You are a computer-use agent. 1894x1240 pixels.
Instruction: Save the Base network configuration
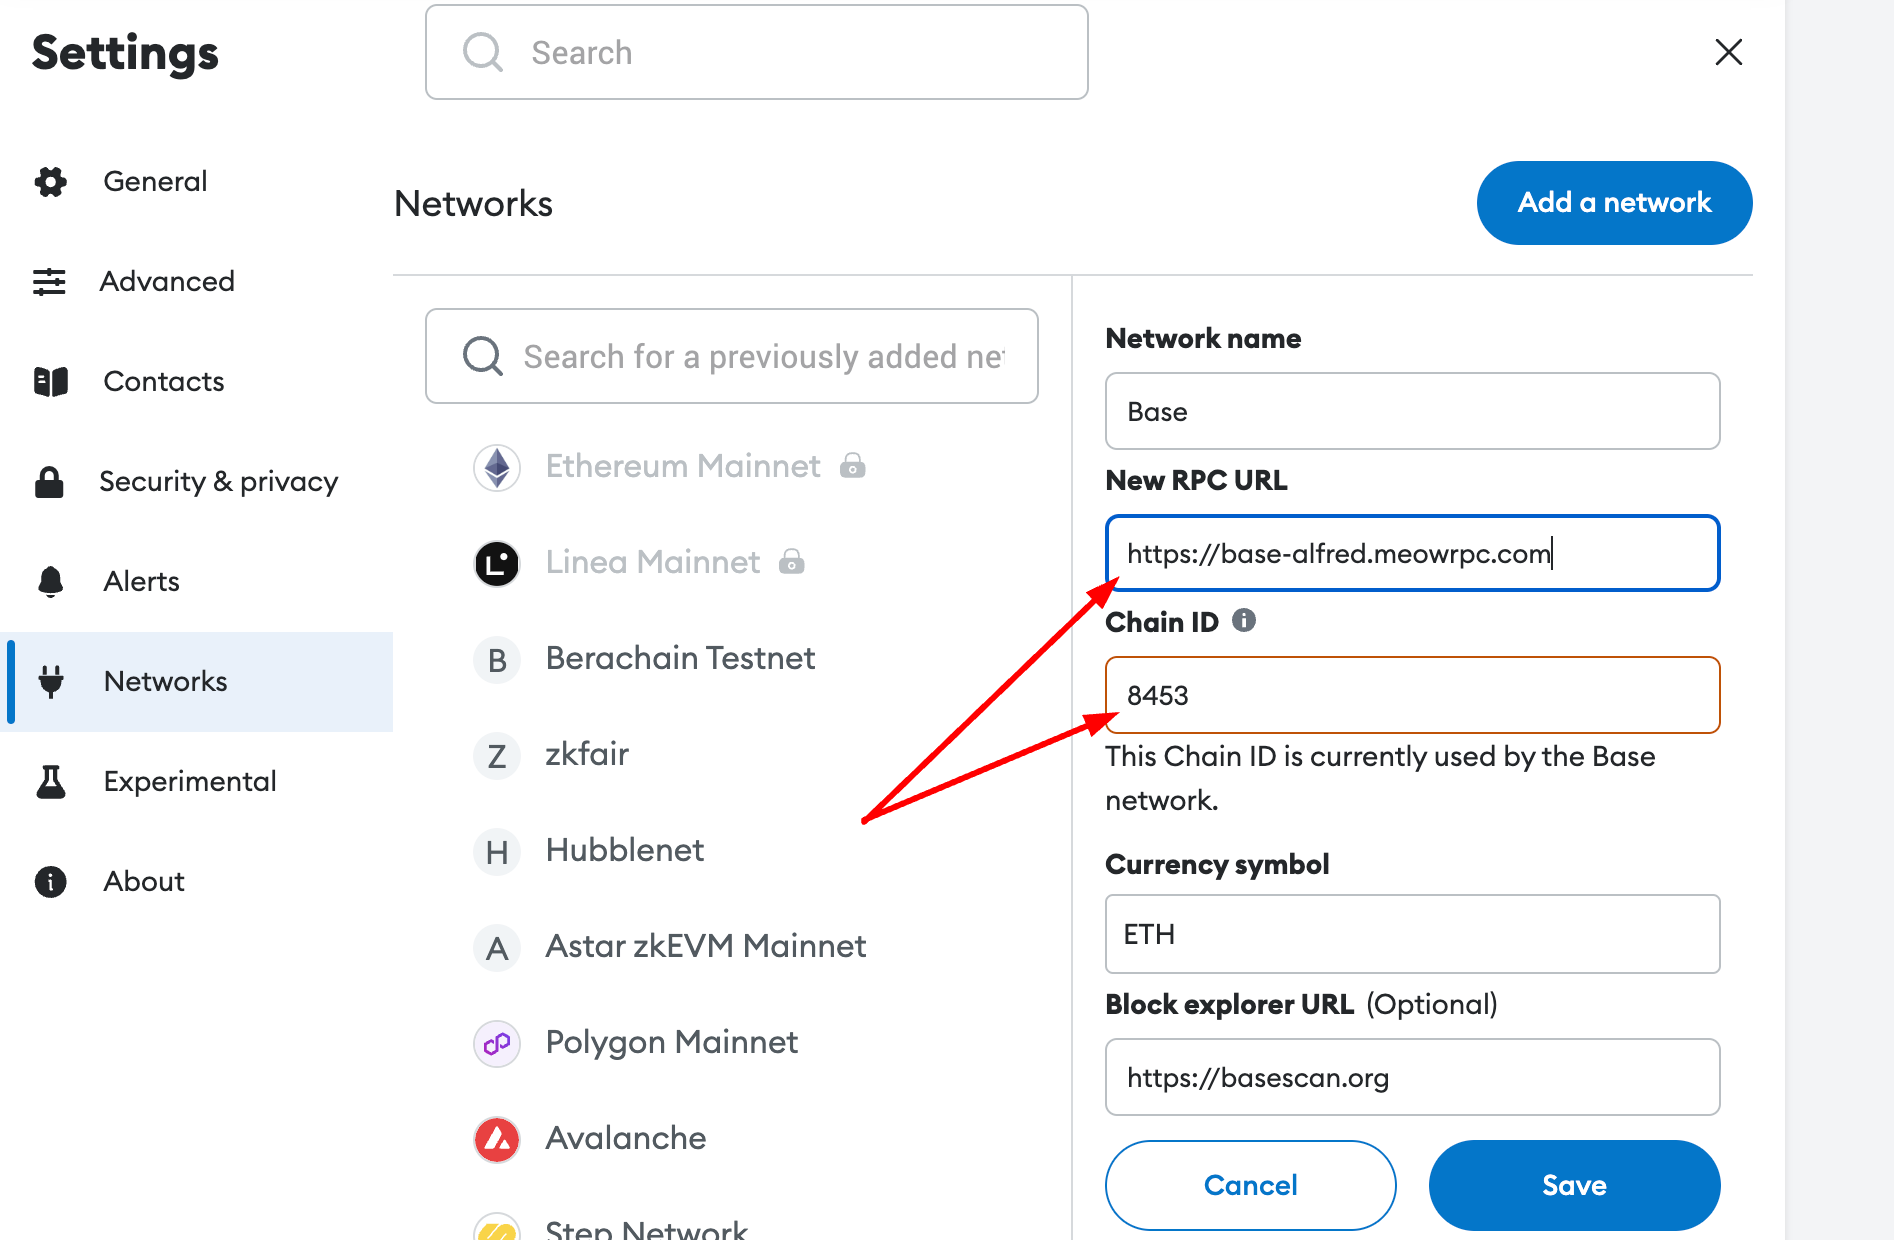1574,1185
